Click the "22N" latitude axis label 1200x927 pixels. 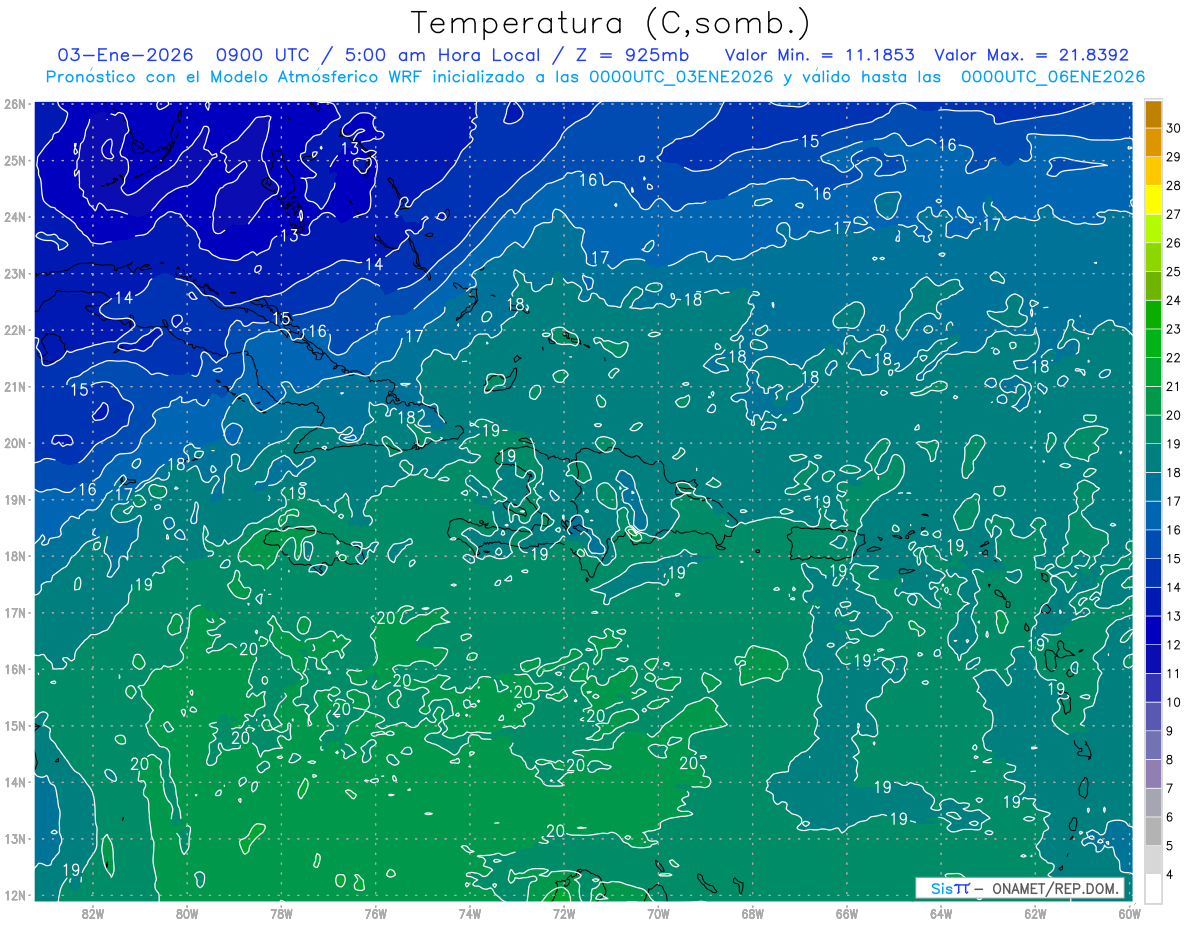click(14, 330)
